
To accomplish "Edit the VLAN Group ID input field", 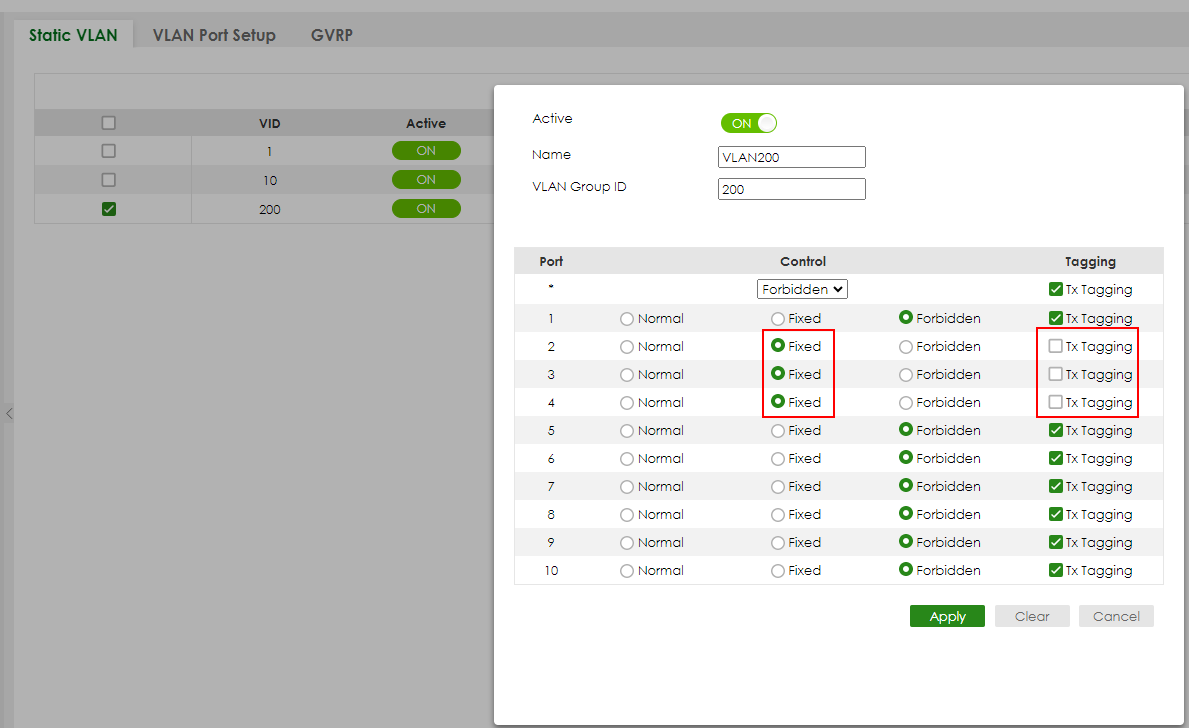I will click(791, 188).
